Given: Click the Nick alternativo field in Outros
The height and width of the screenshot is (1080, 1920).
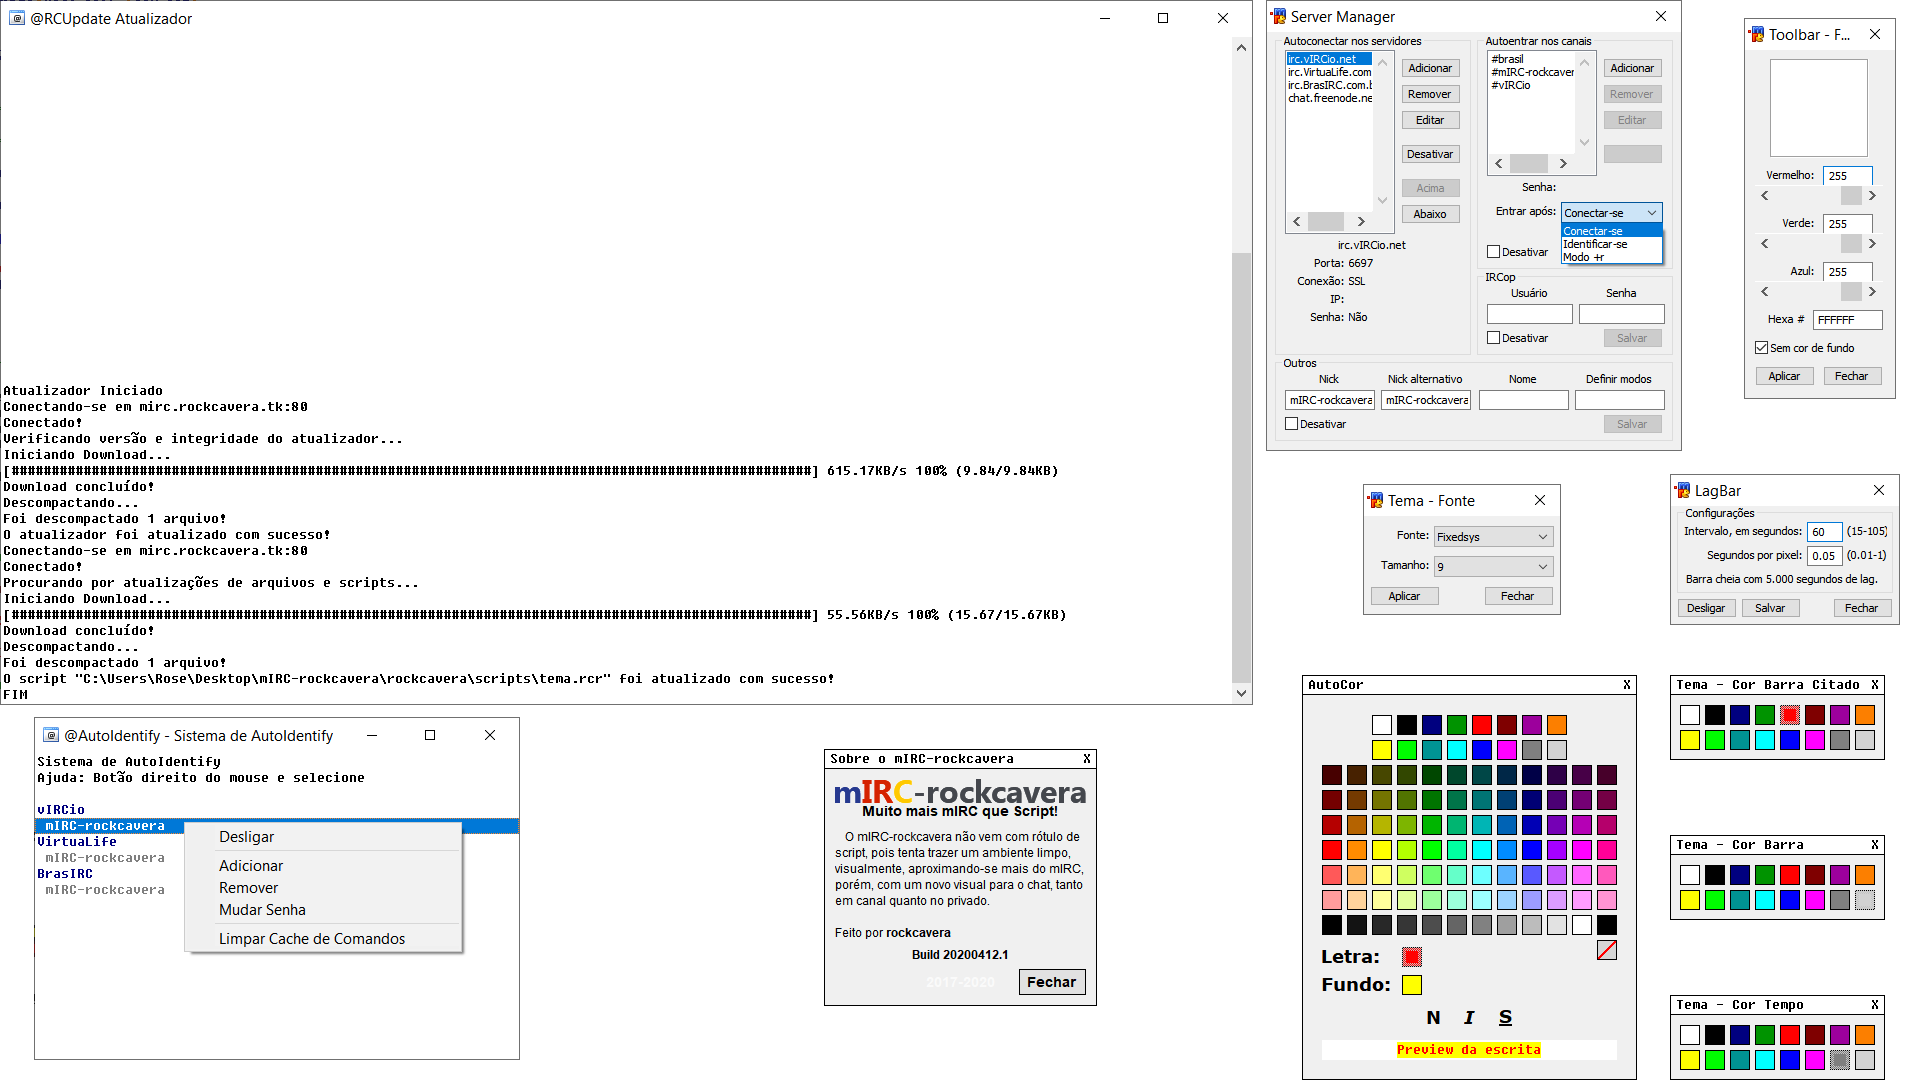Looking at the screenshot, I should pos(1426,400).
